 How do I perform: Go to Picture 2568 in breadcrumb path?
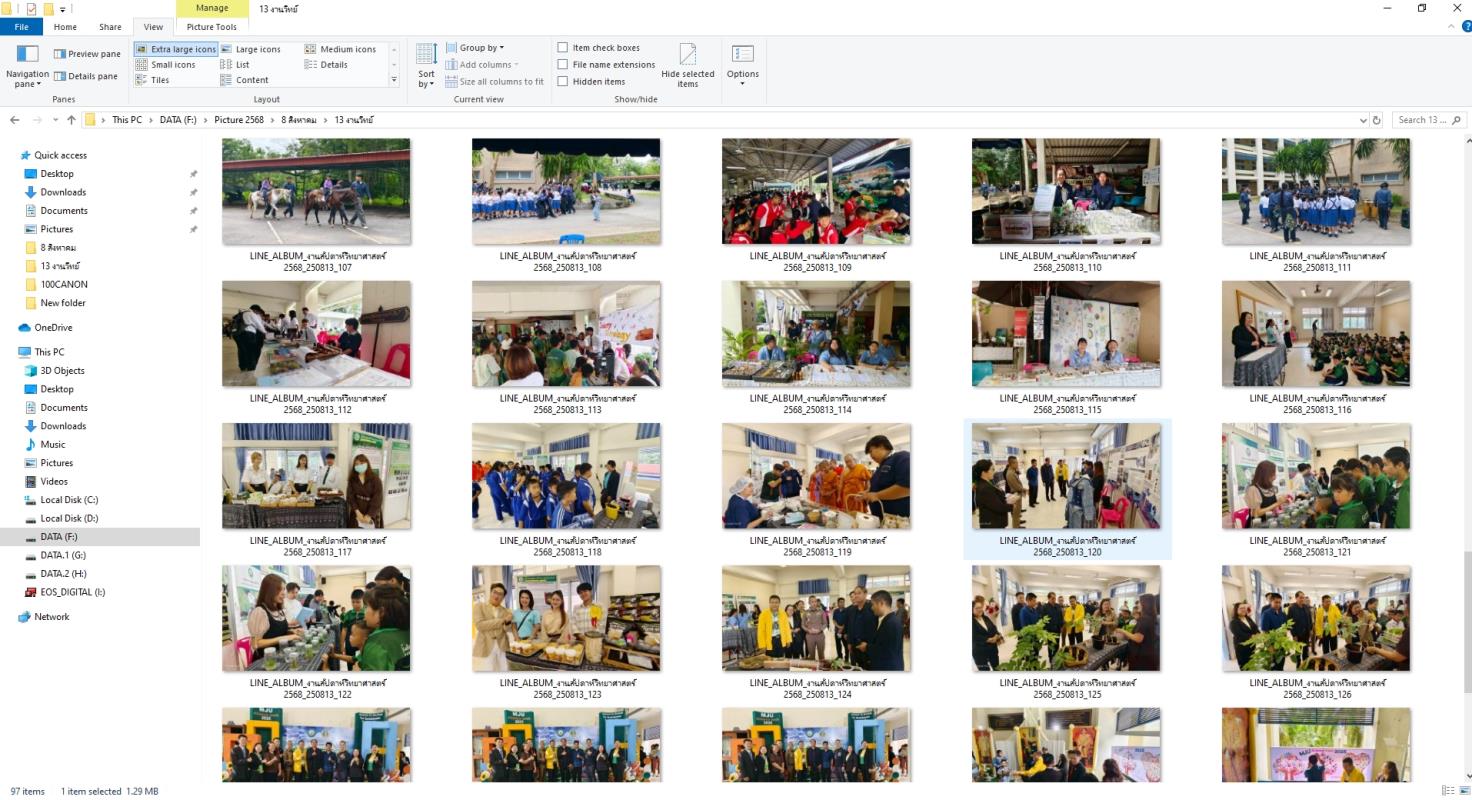239,120
